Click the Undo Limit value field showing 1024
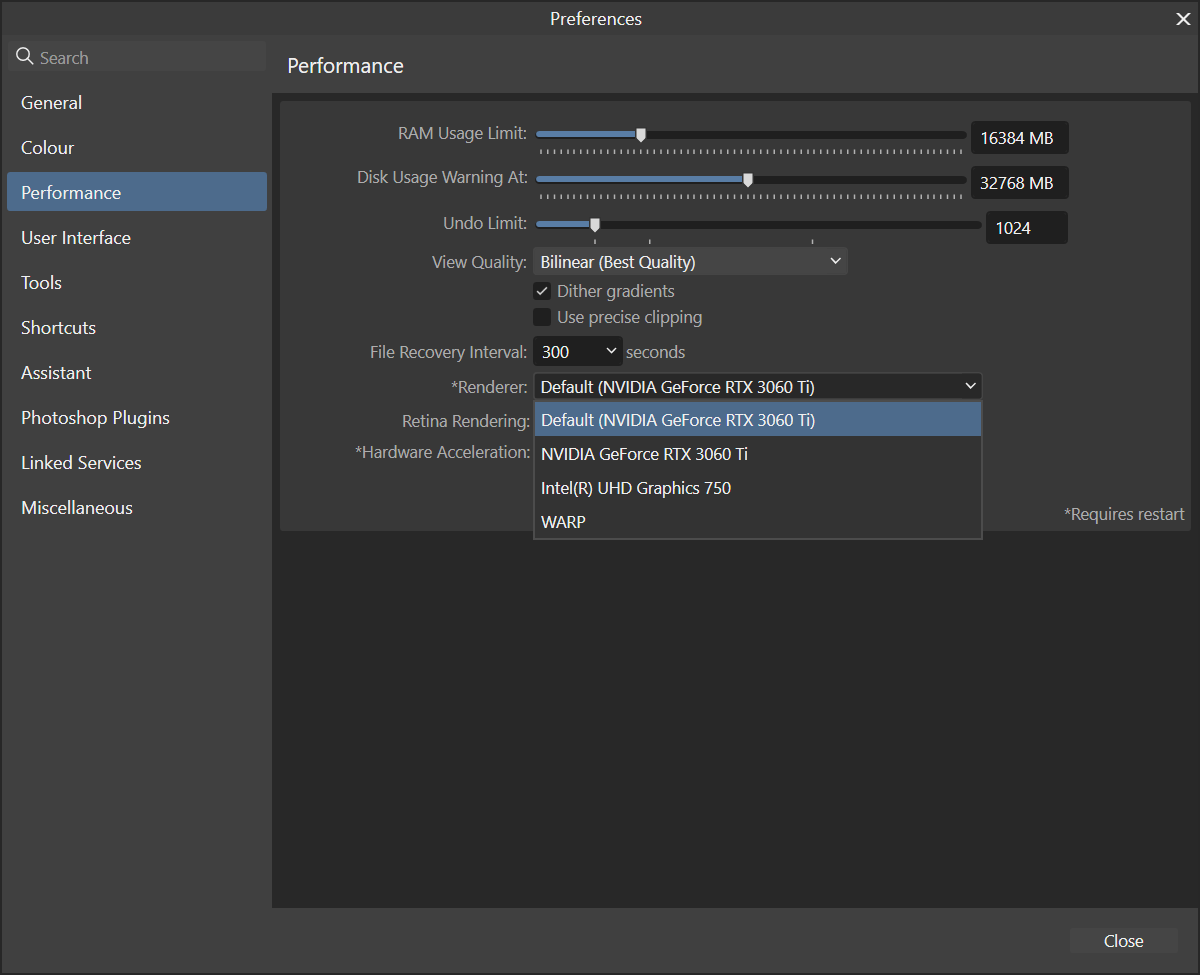This screenshot has height=975, width=1200. tap(1026, 227)
